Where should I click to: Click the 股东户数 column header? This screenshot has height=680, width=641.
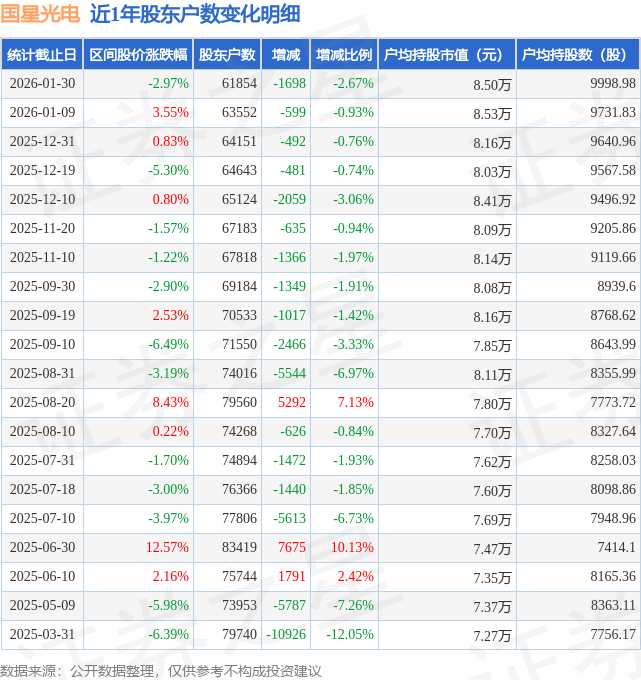(227, 55)
